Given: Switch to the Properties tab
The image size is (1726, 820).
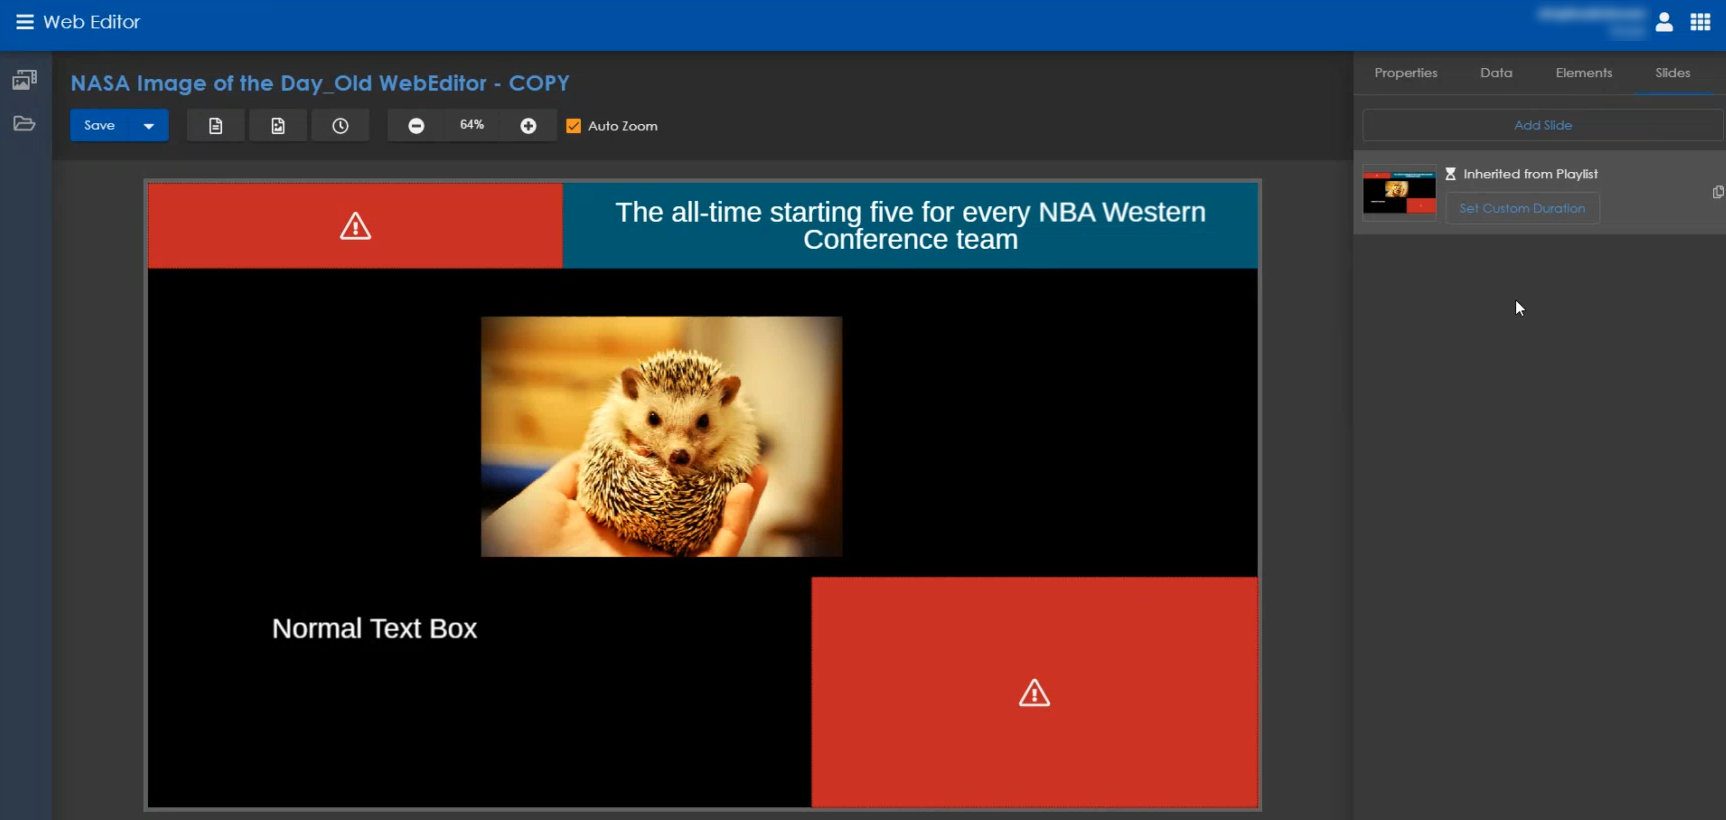Looking at the screenshot, I should (1405, 73).
